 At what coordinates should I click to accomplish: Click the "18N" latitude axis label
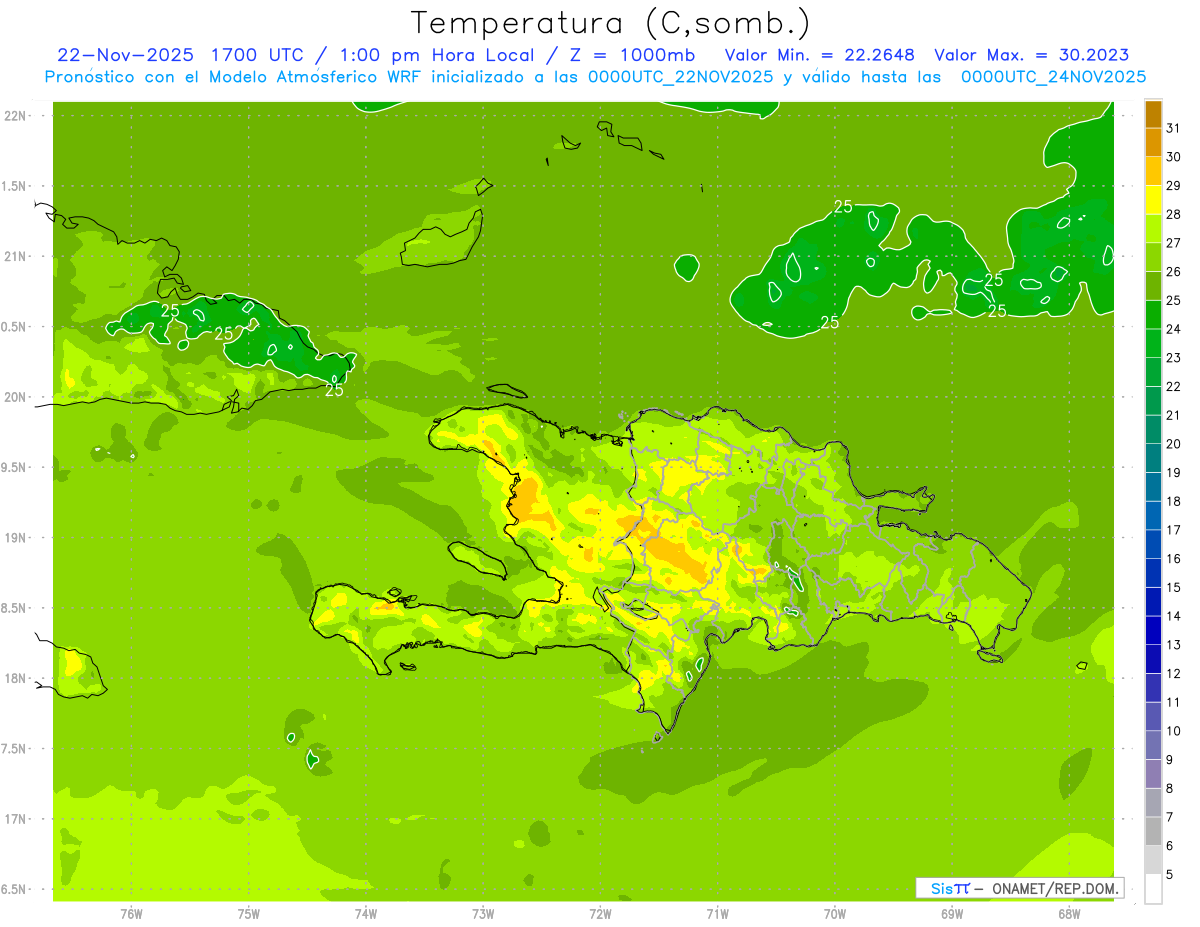click(15, 678)
